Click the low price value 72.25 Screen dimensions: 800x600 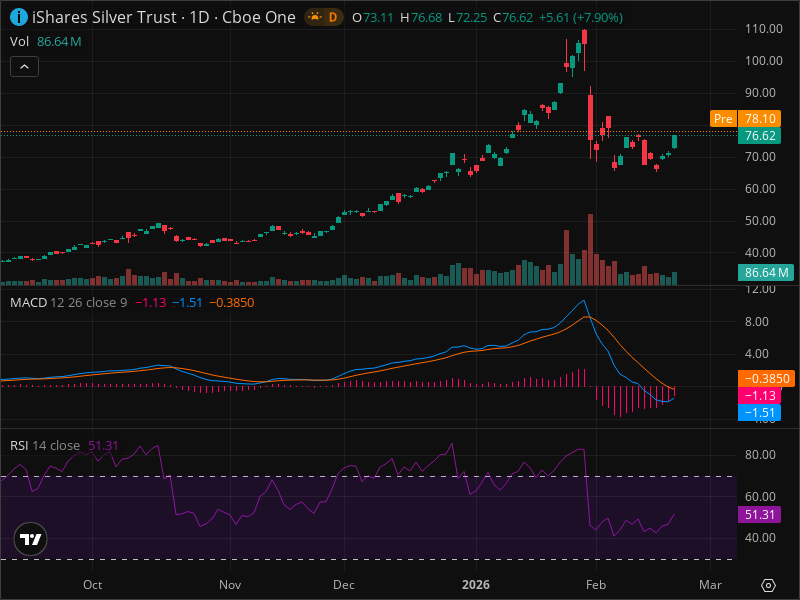tap(471, 18)
